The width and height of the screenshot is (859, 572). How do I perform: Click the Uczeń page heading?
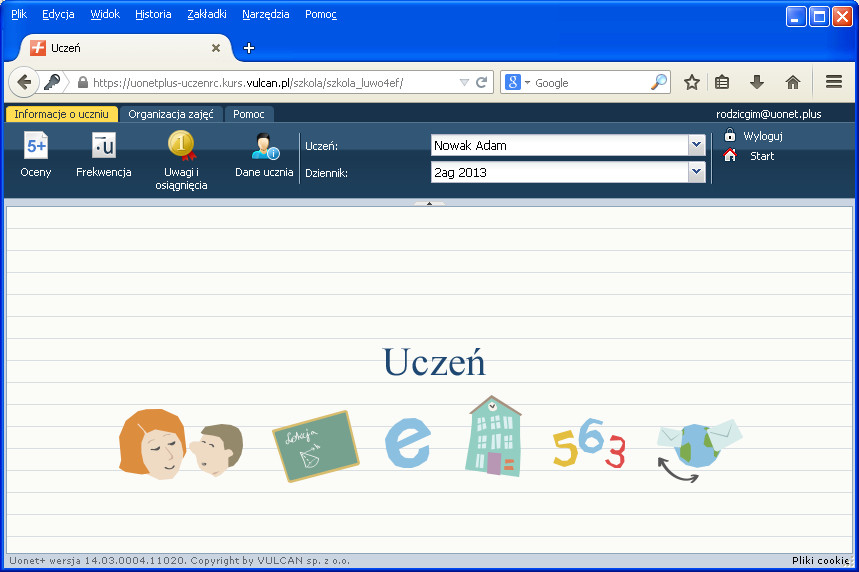point(434,362)
